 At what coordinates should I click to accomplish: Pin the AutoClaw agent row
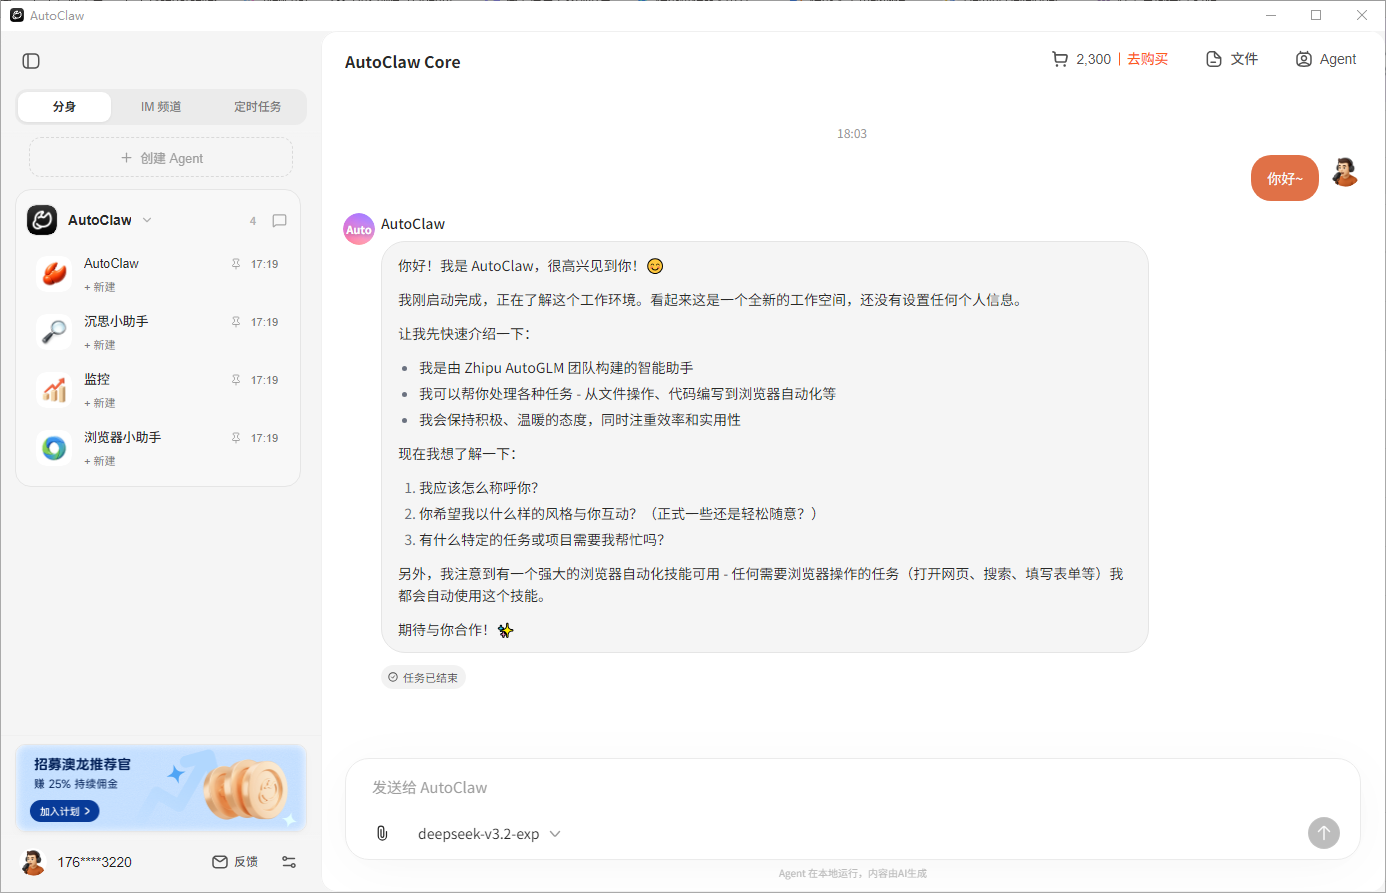[x=236, y=264]
